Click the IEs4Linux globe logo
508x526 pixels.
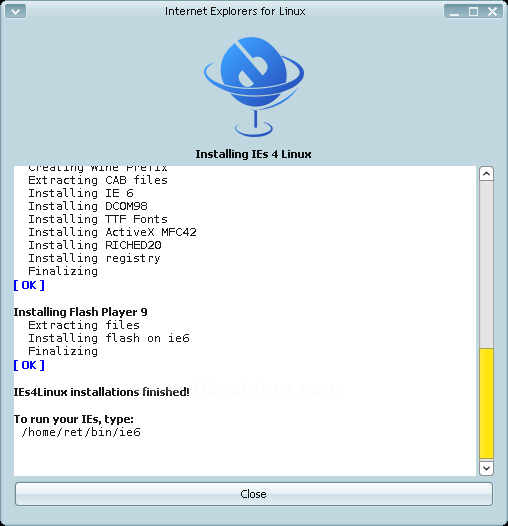pos(254,87)
